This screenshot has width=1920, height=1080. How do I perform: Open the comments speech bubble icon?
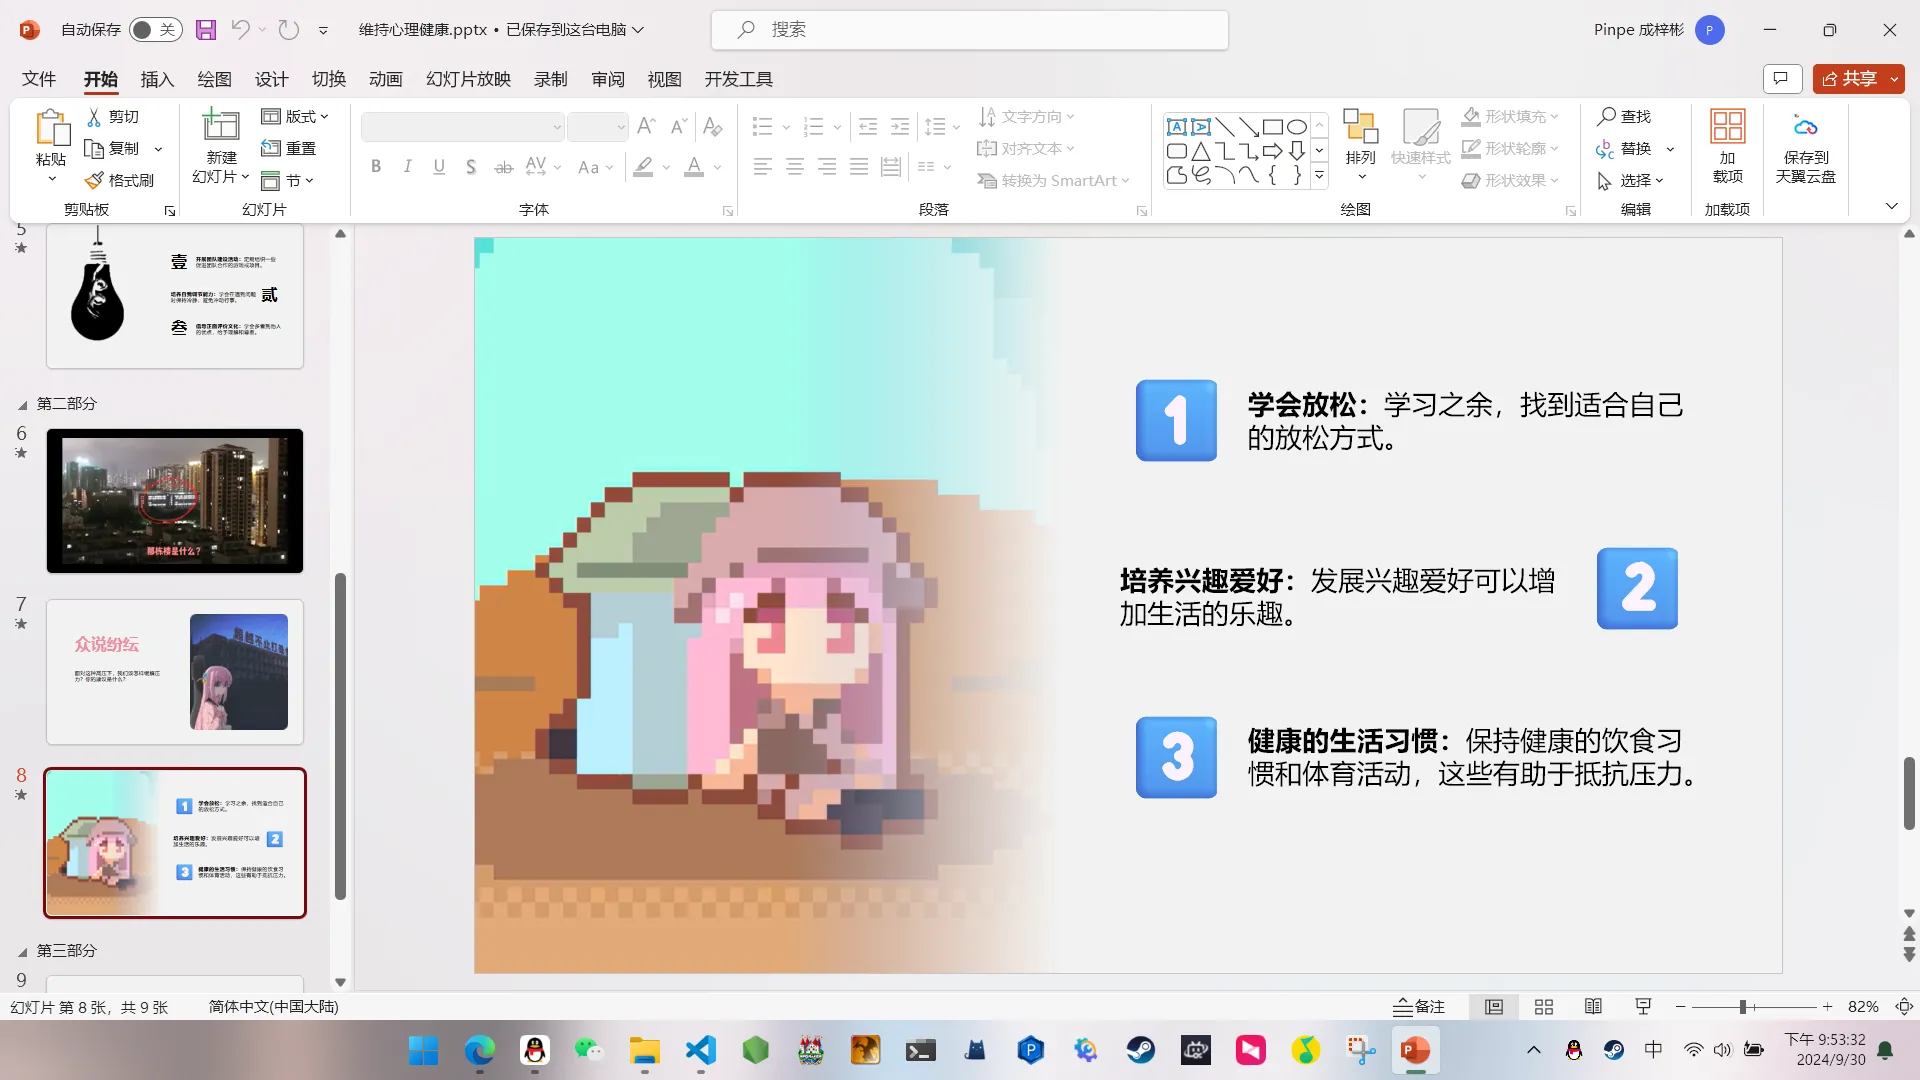1782,78
